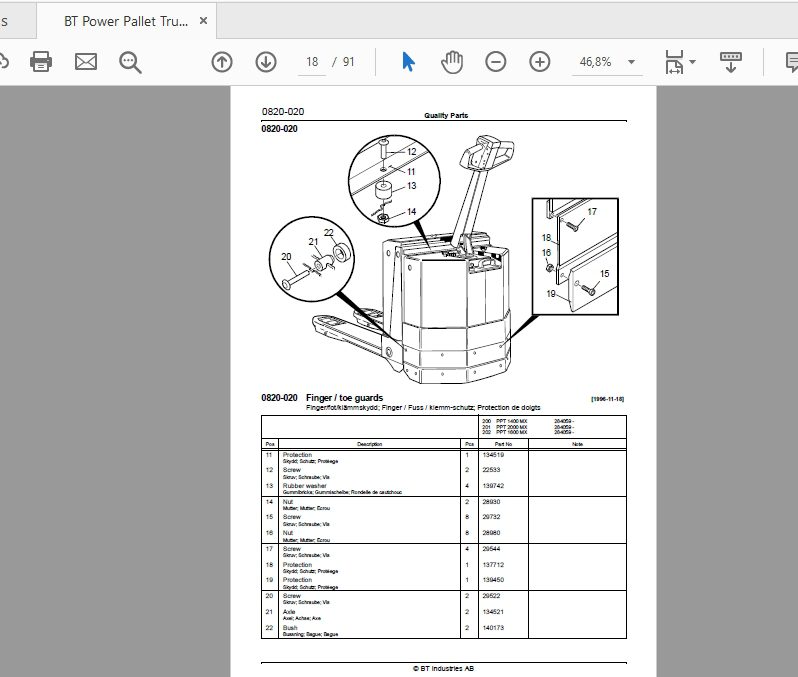The height and width of the screenshot is (677, 798).
Task: Activate the hand pan tool
Action: pyautogui.click(x=452, y=62)
